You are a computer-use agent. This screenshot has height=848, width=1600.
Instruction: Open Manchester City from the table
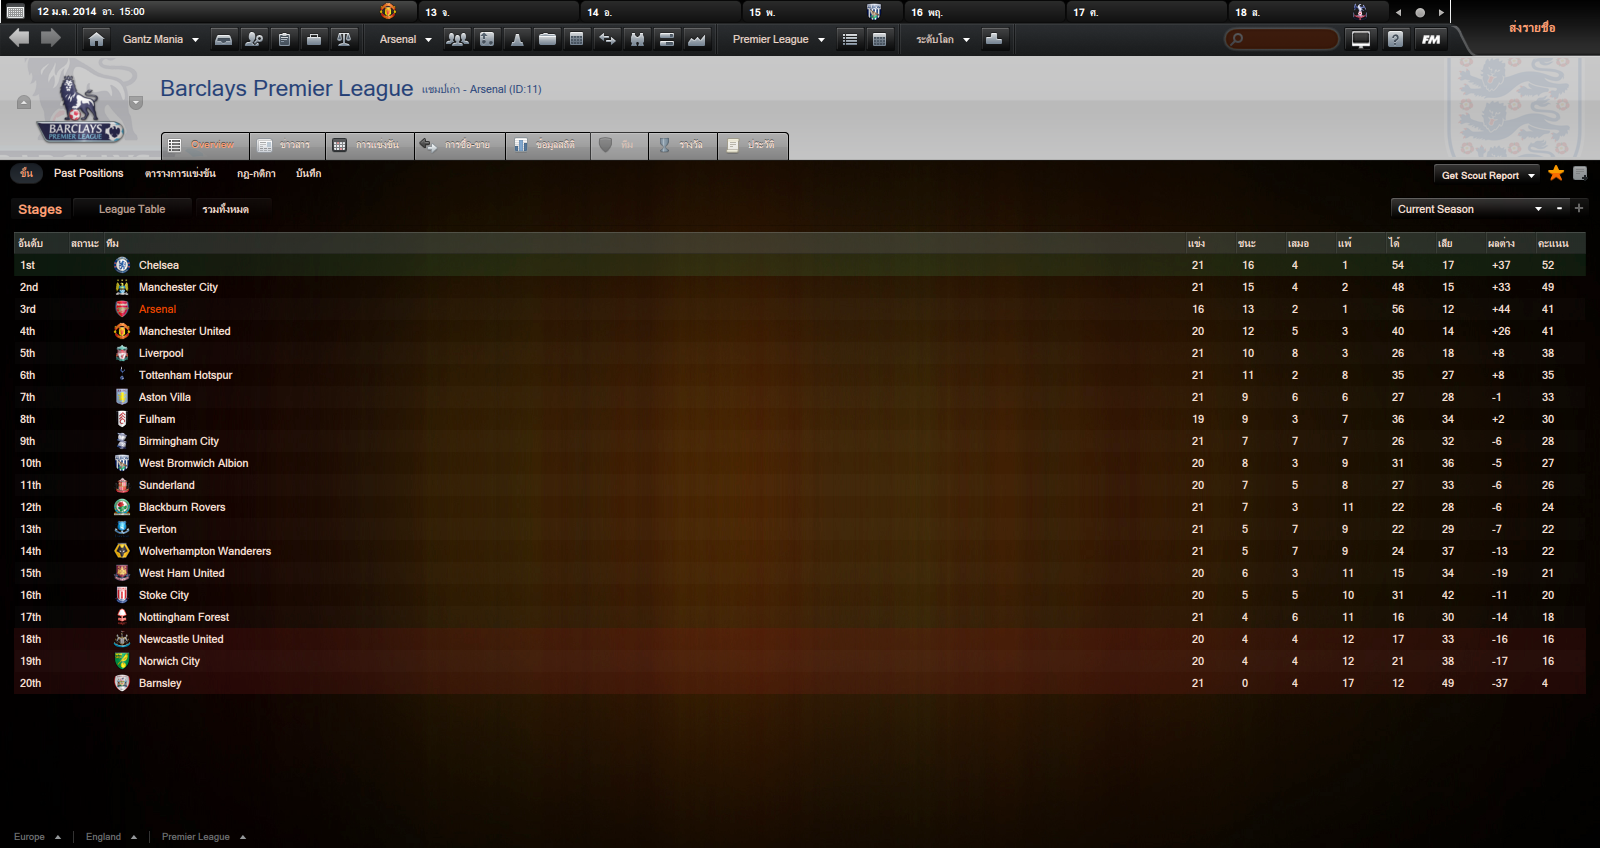[x=178, y=287]
